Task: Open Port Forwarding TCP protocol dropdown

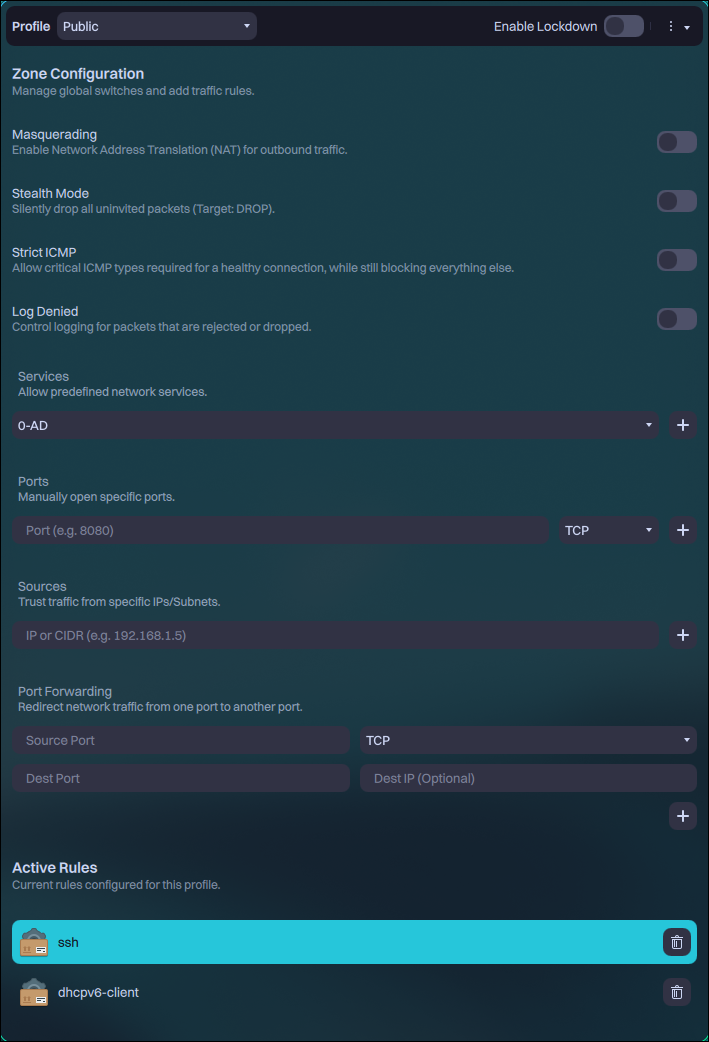Action: [x=527, y=740]
